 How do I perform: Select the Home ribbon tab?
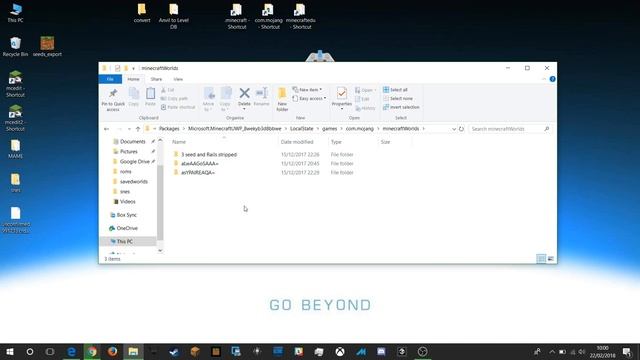[x=133, y=79]
